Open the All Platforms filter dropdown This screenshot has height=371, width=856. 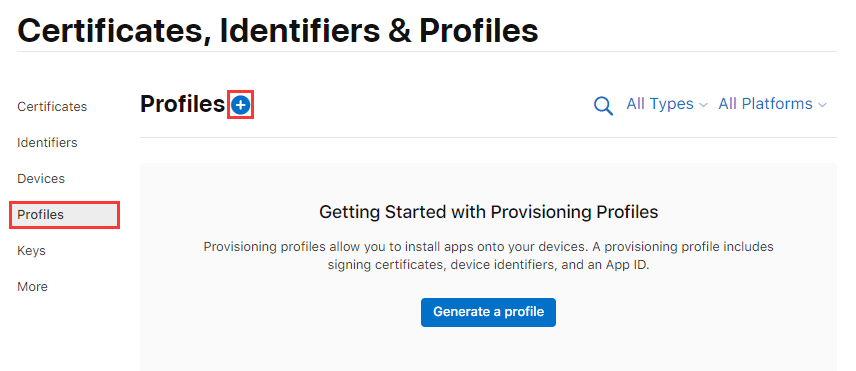pyautogui.click(x=772, y=104)
